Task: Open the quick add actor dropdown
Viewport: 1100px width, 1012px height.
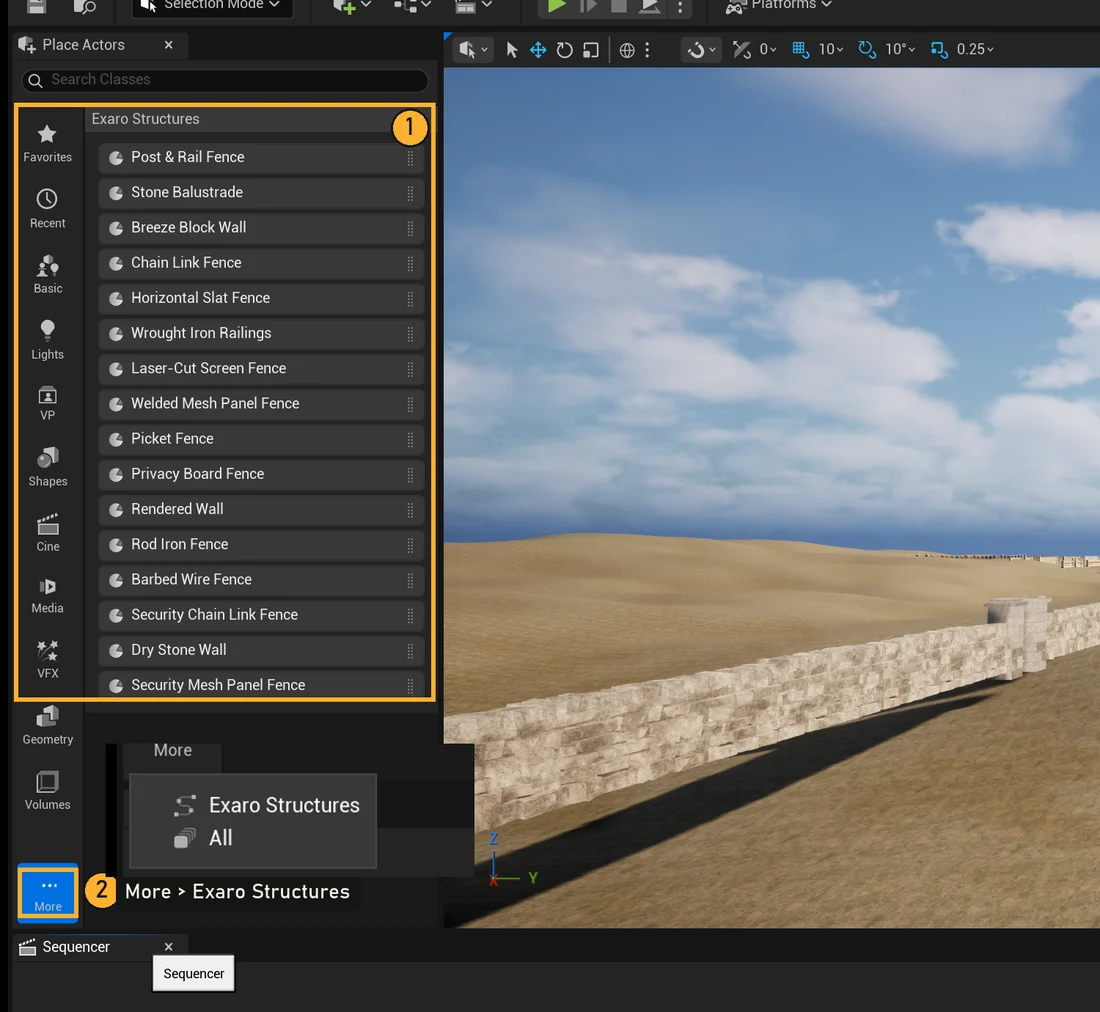Action: [351, 6]
